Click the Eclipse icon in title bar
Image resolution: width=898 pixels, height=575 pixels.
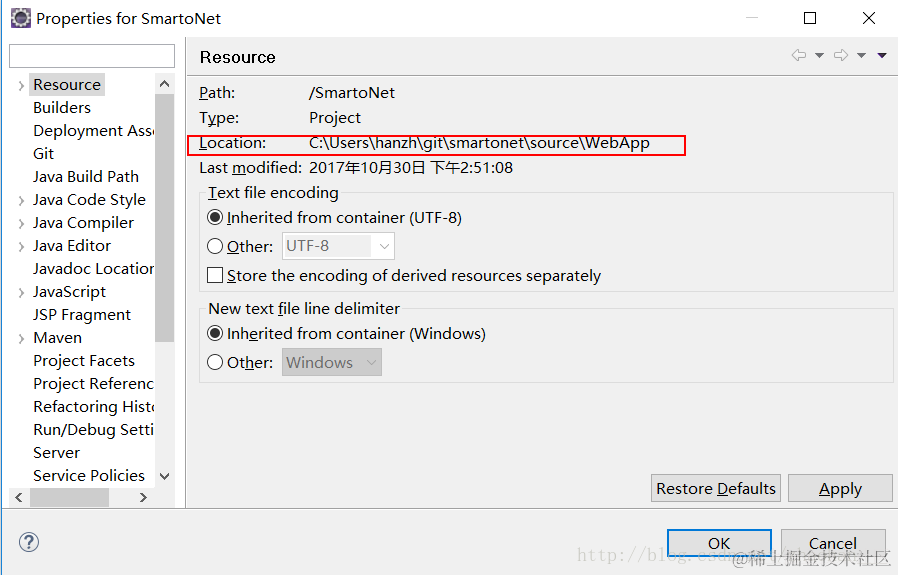(x=21, y=18)
